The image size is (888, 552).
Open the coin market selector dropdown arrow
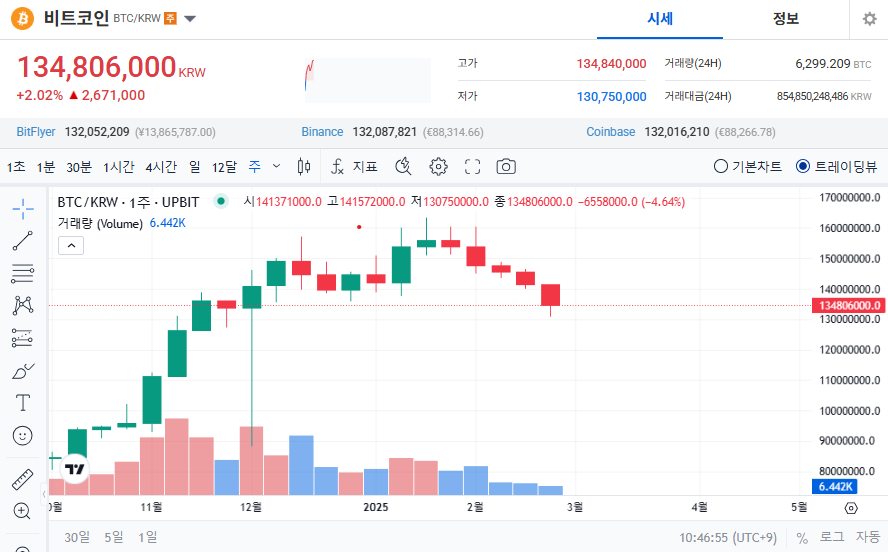(x=190, y=19)
